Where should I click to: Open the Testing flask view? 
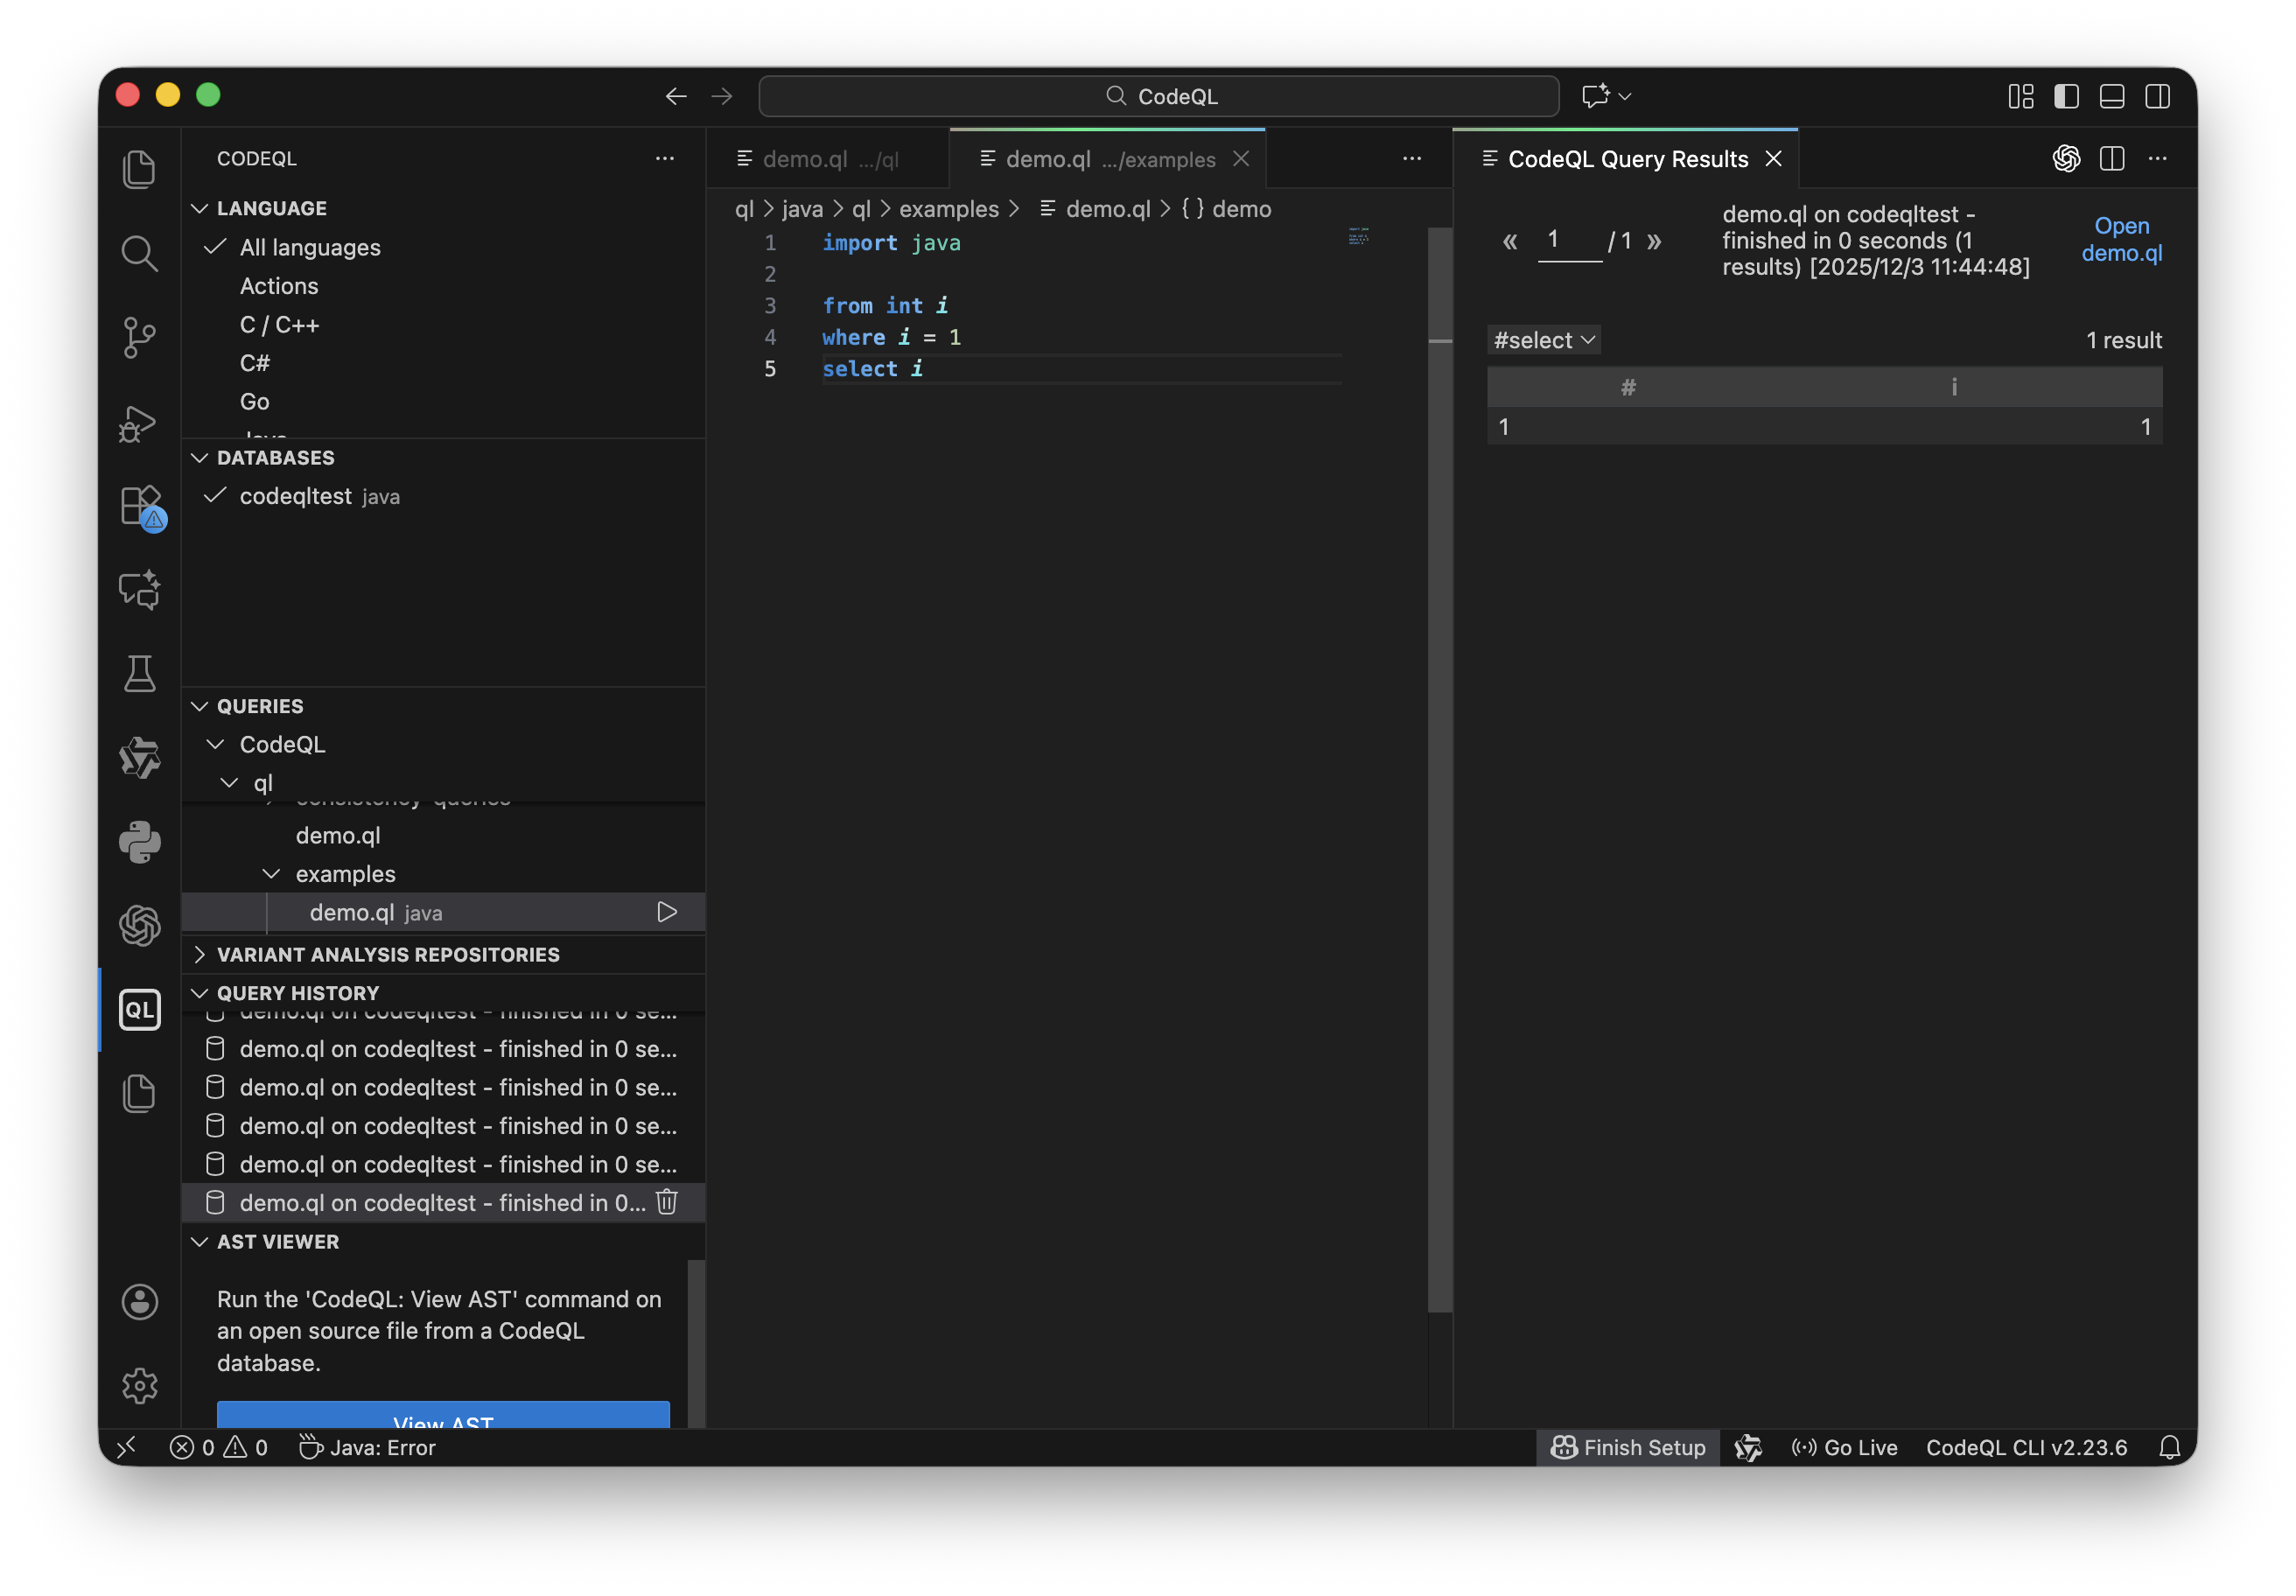[x=139, y=674]
